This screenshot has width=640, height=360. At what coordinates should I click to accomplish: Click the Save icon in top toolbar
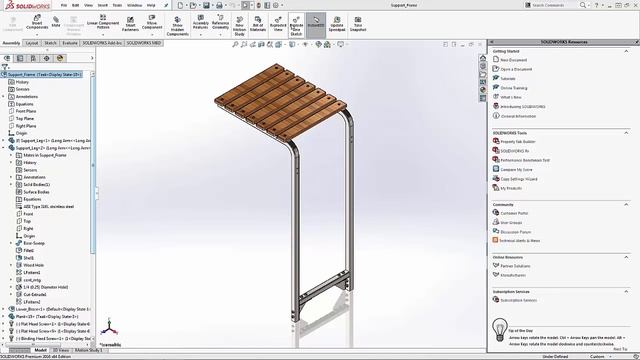click(x=207, y=5)
